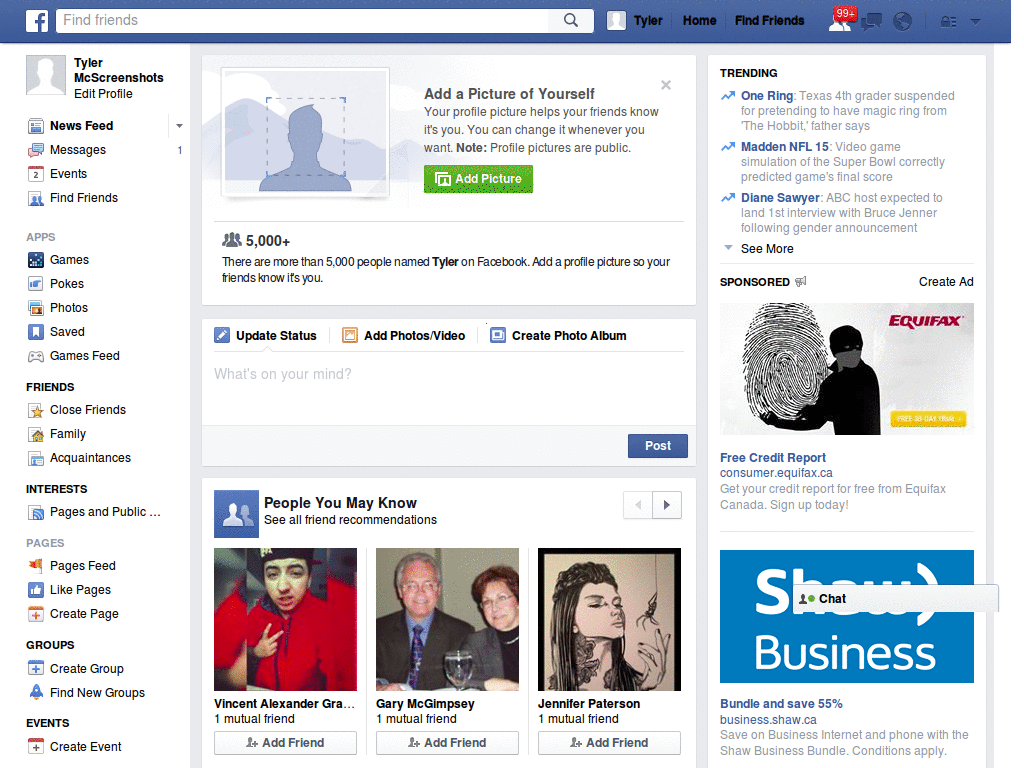Open See all friend recommendations link

coord(350,520)
